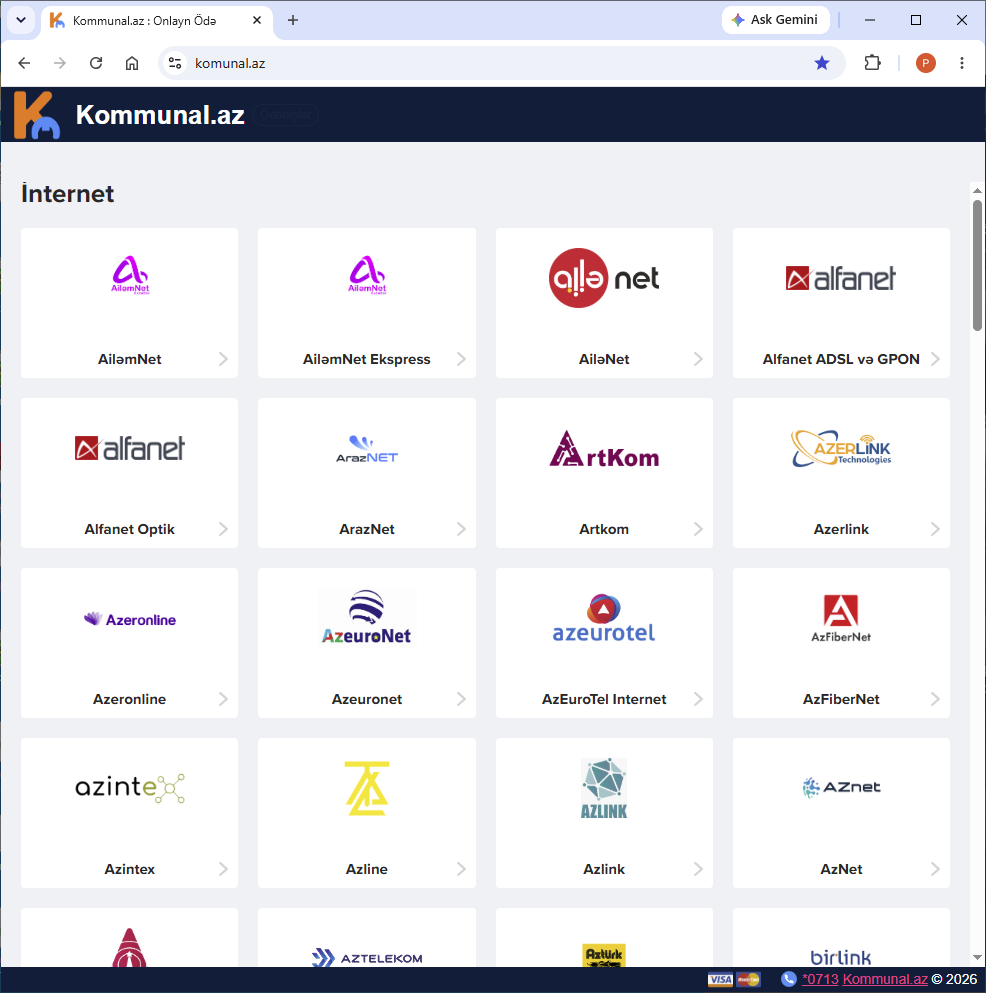The image size is (986, 993).
Task: Call the *0713 phone link
Action: point(820,979)
